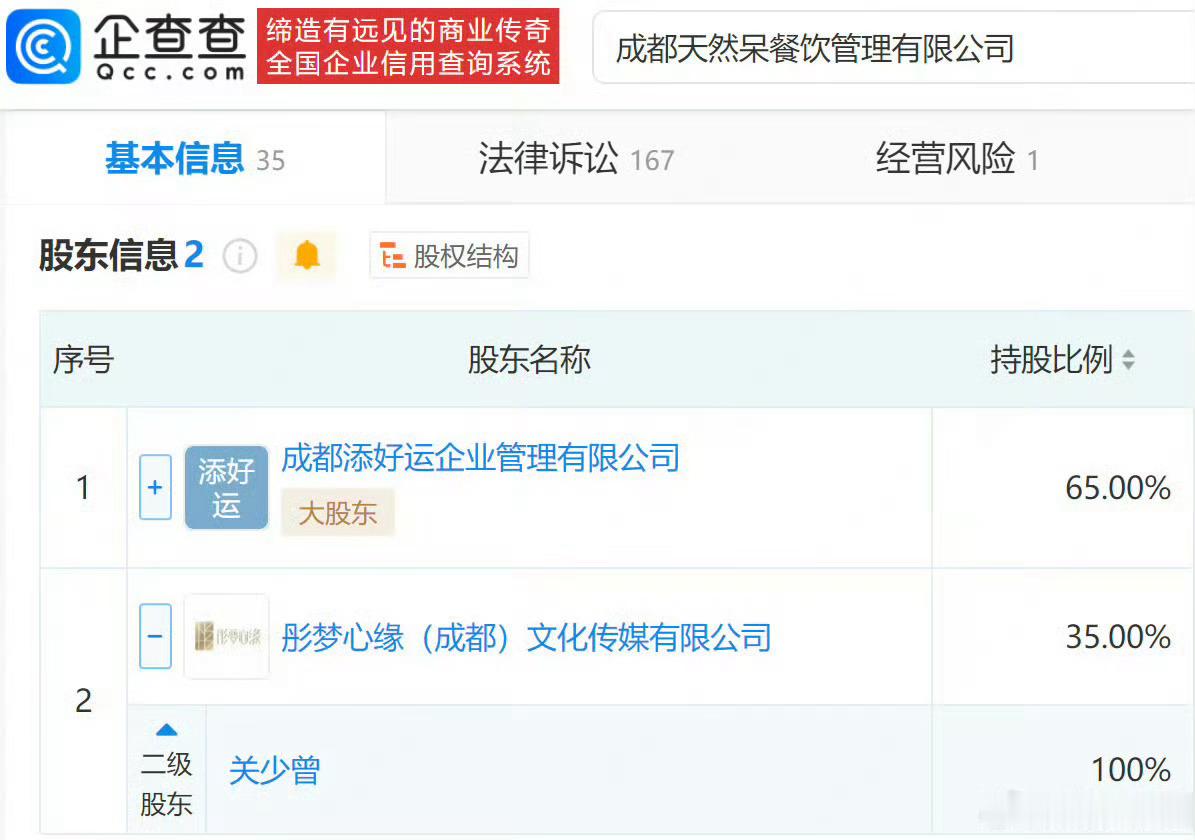Click the orange bell notification icon

307,255
